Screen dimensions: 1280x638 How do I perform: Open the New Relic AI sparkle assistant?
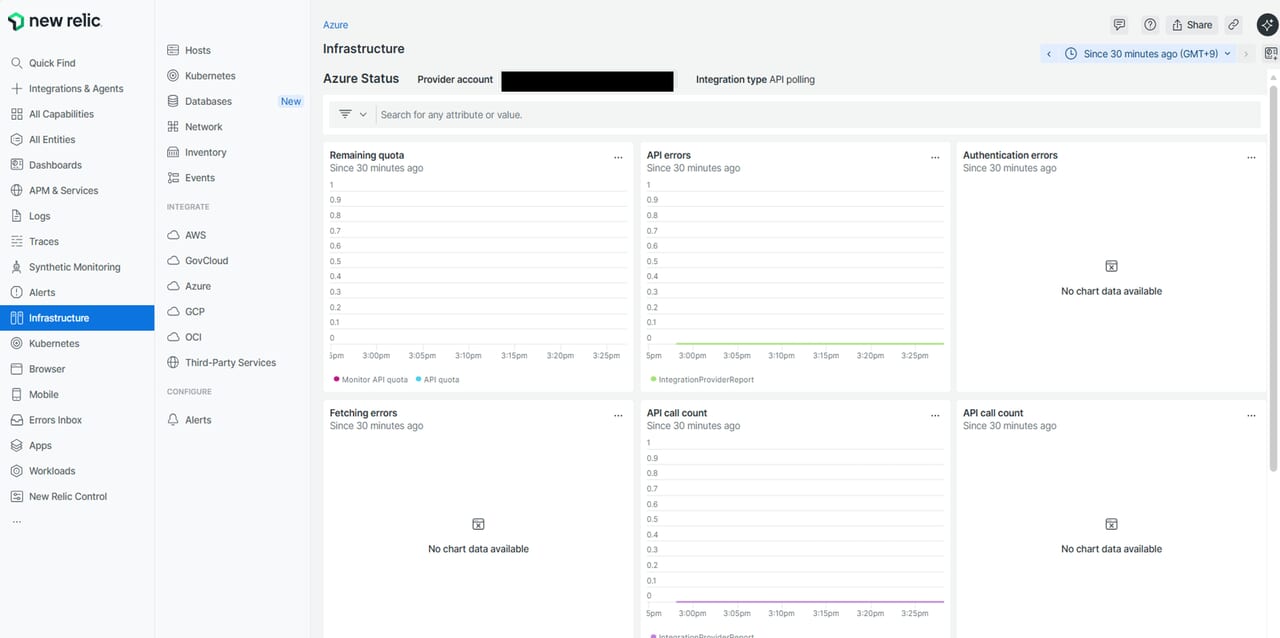click(x=1267, y=25)
